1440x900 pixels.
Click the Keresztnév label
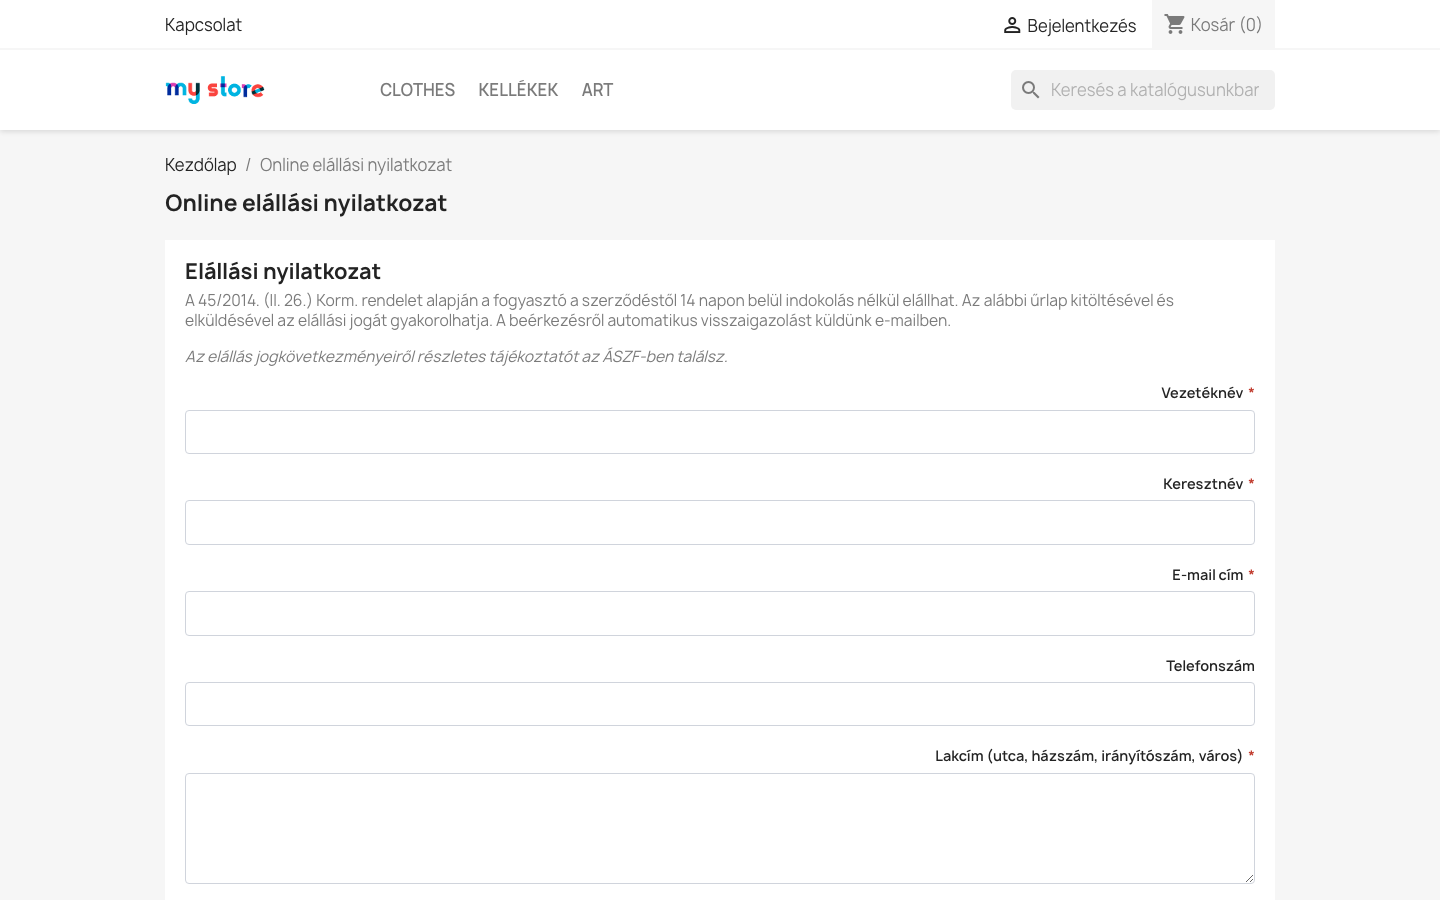tap(1203, 484)
